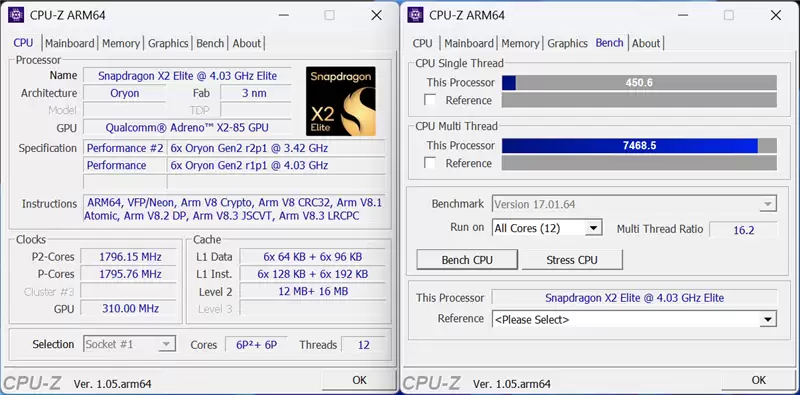Image resolution: width=800 pixels, height=395 pixels.
Task: Click multi thread score bar showing 7468.5
Action: point(639,145)
